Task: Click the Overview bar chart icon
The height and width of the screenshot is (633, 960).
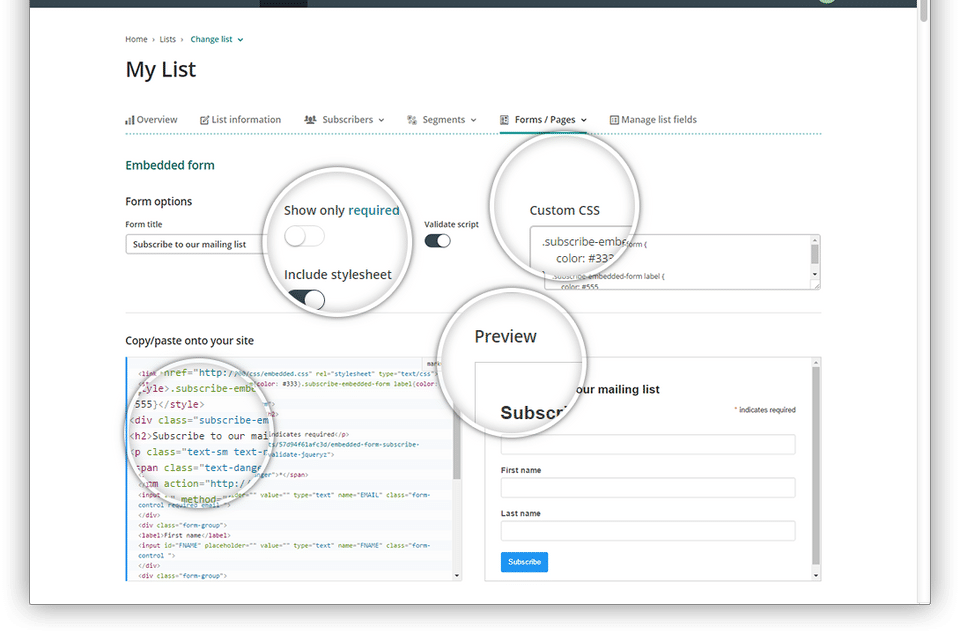Action: (x=129, y=120)
